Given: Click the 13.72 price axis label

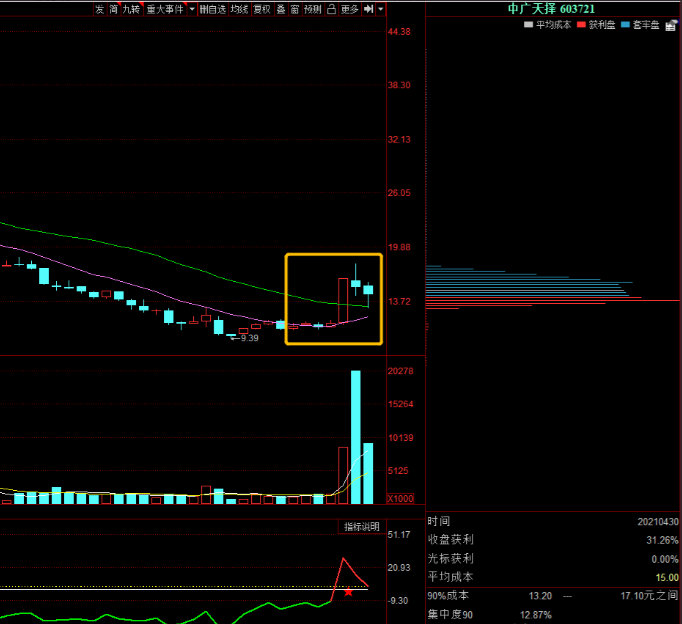Looking at the screenshot, I should click(399, 301).
